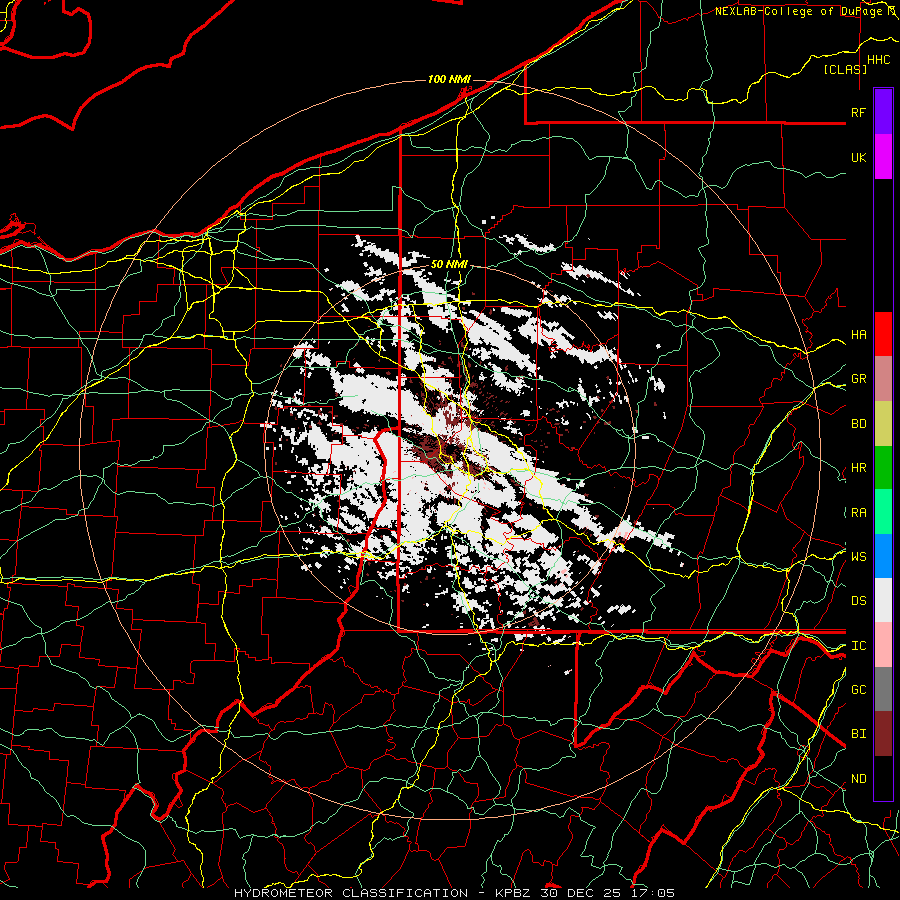This screenshot has height=900, width=900.
Task: Click the UK legend label text
Action: 858,157
